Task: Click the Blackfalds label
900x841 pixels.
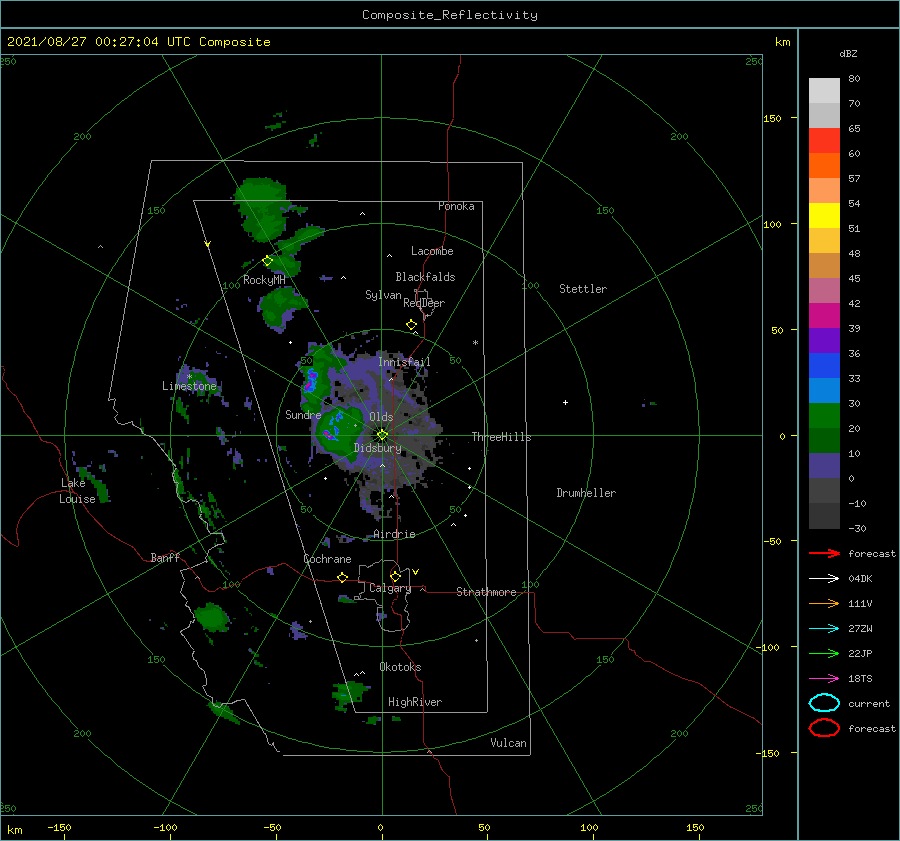Action: point(425,277)
